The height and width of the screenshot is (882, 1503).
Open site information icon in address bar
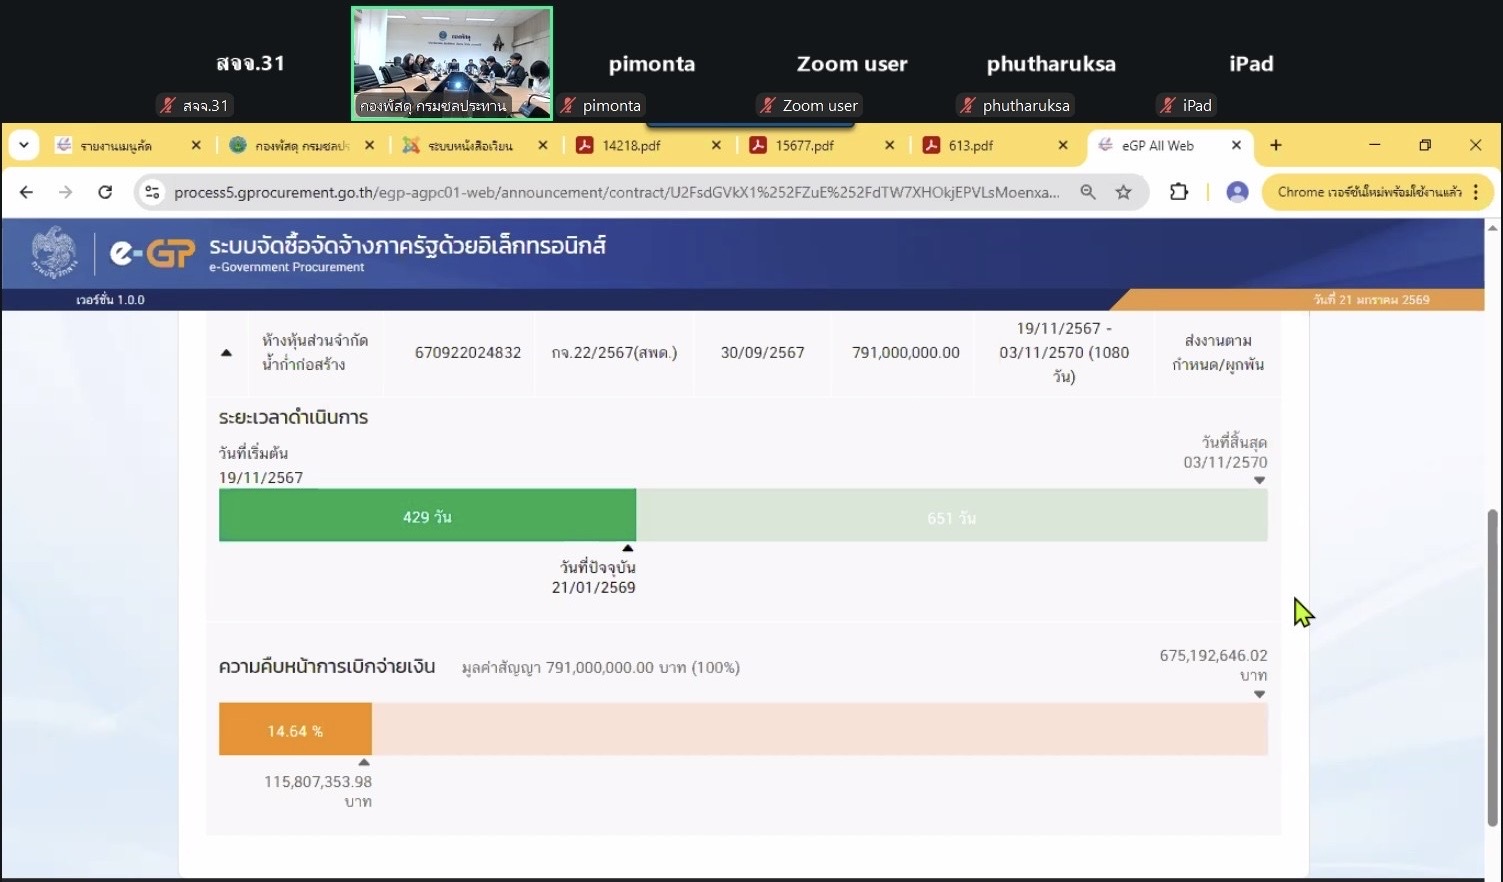(152, 192)
